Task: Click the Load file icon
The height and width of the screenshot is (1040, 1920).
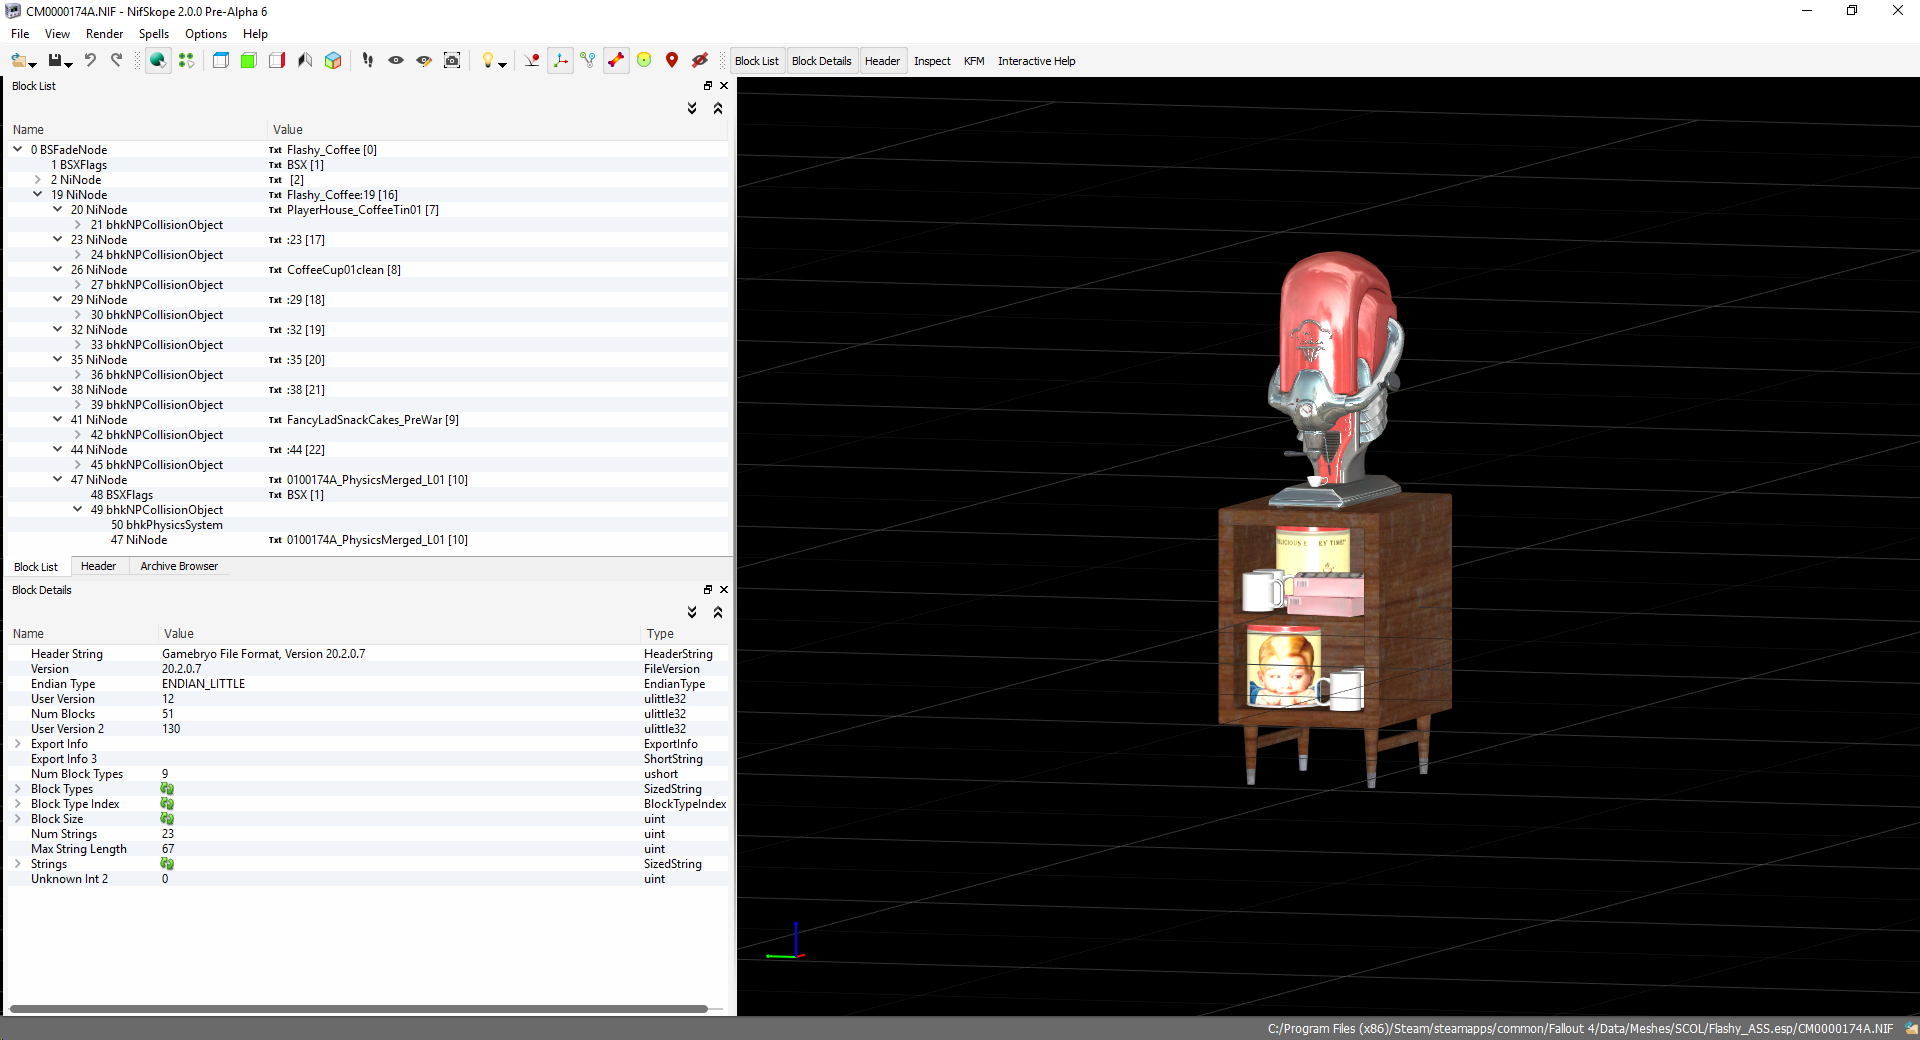Action: [x=19, y=61]
